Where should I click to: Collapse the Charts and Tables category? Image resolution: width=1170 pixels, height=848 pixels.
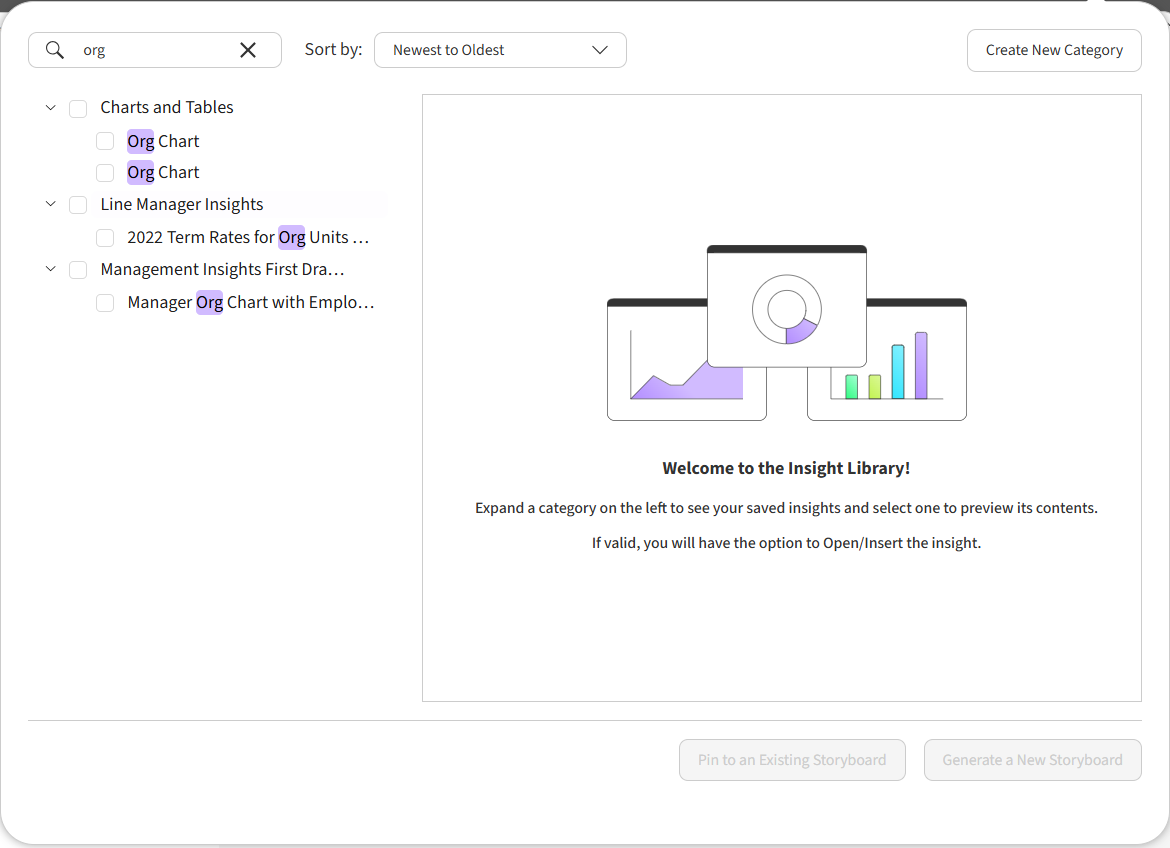pos(50,107)
